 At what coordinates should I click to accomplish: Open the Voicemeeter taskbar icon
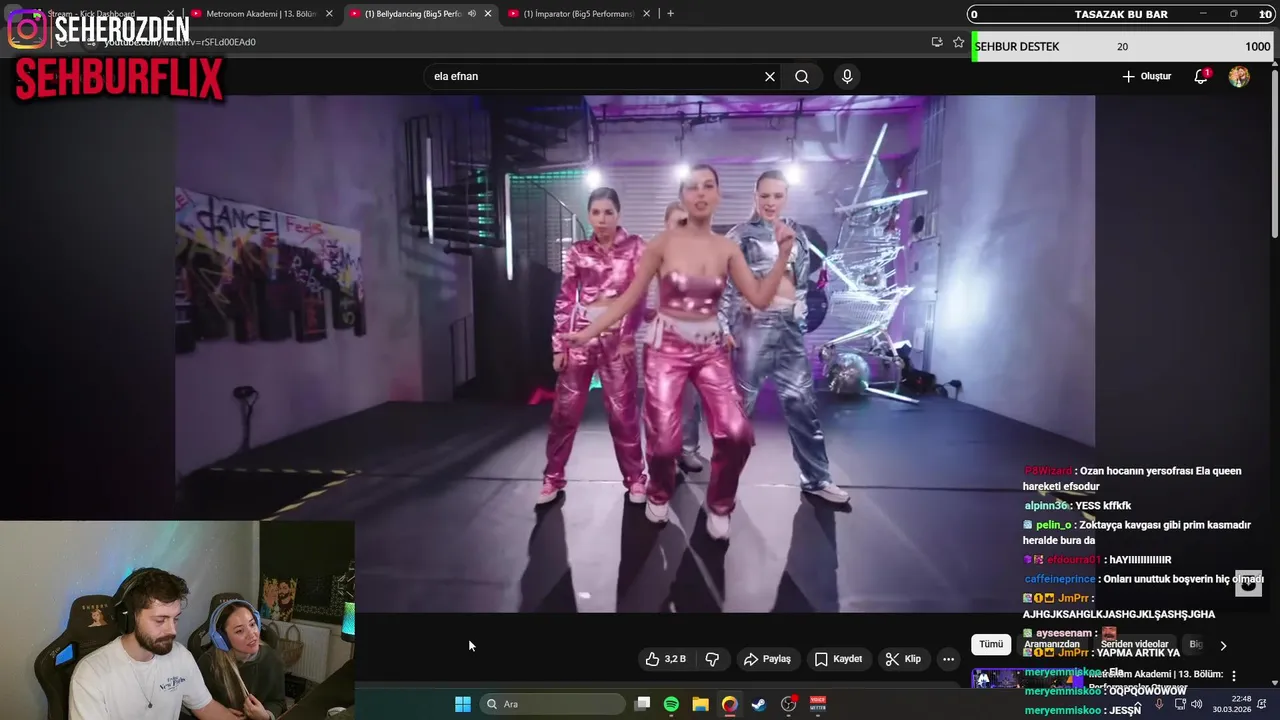(x=818, y=704)
